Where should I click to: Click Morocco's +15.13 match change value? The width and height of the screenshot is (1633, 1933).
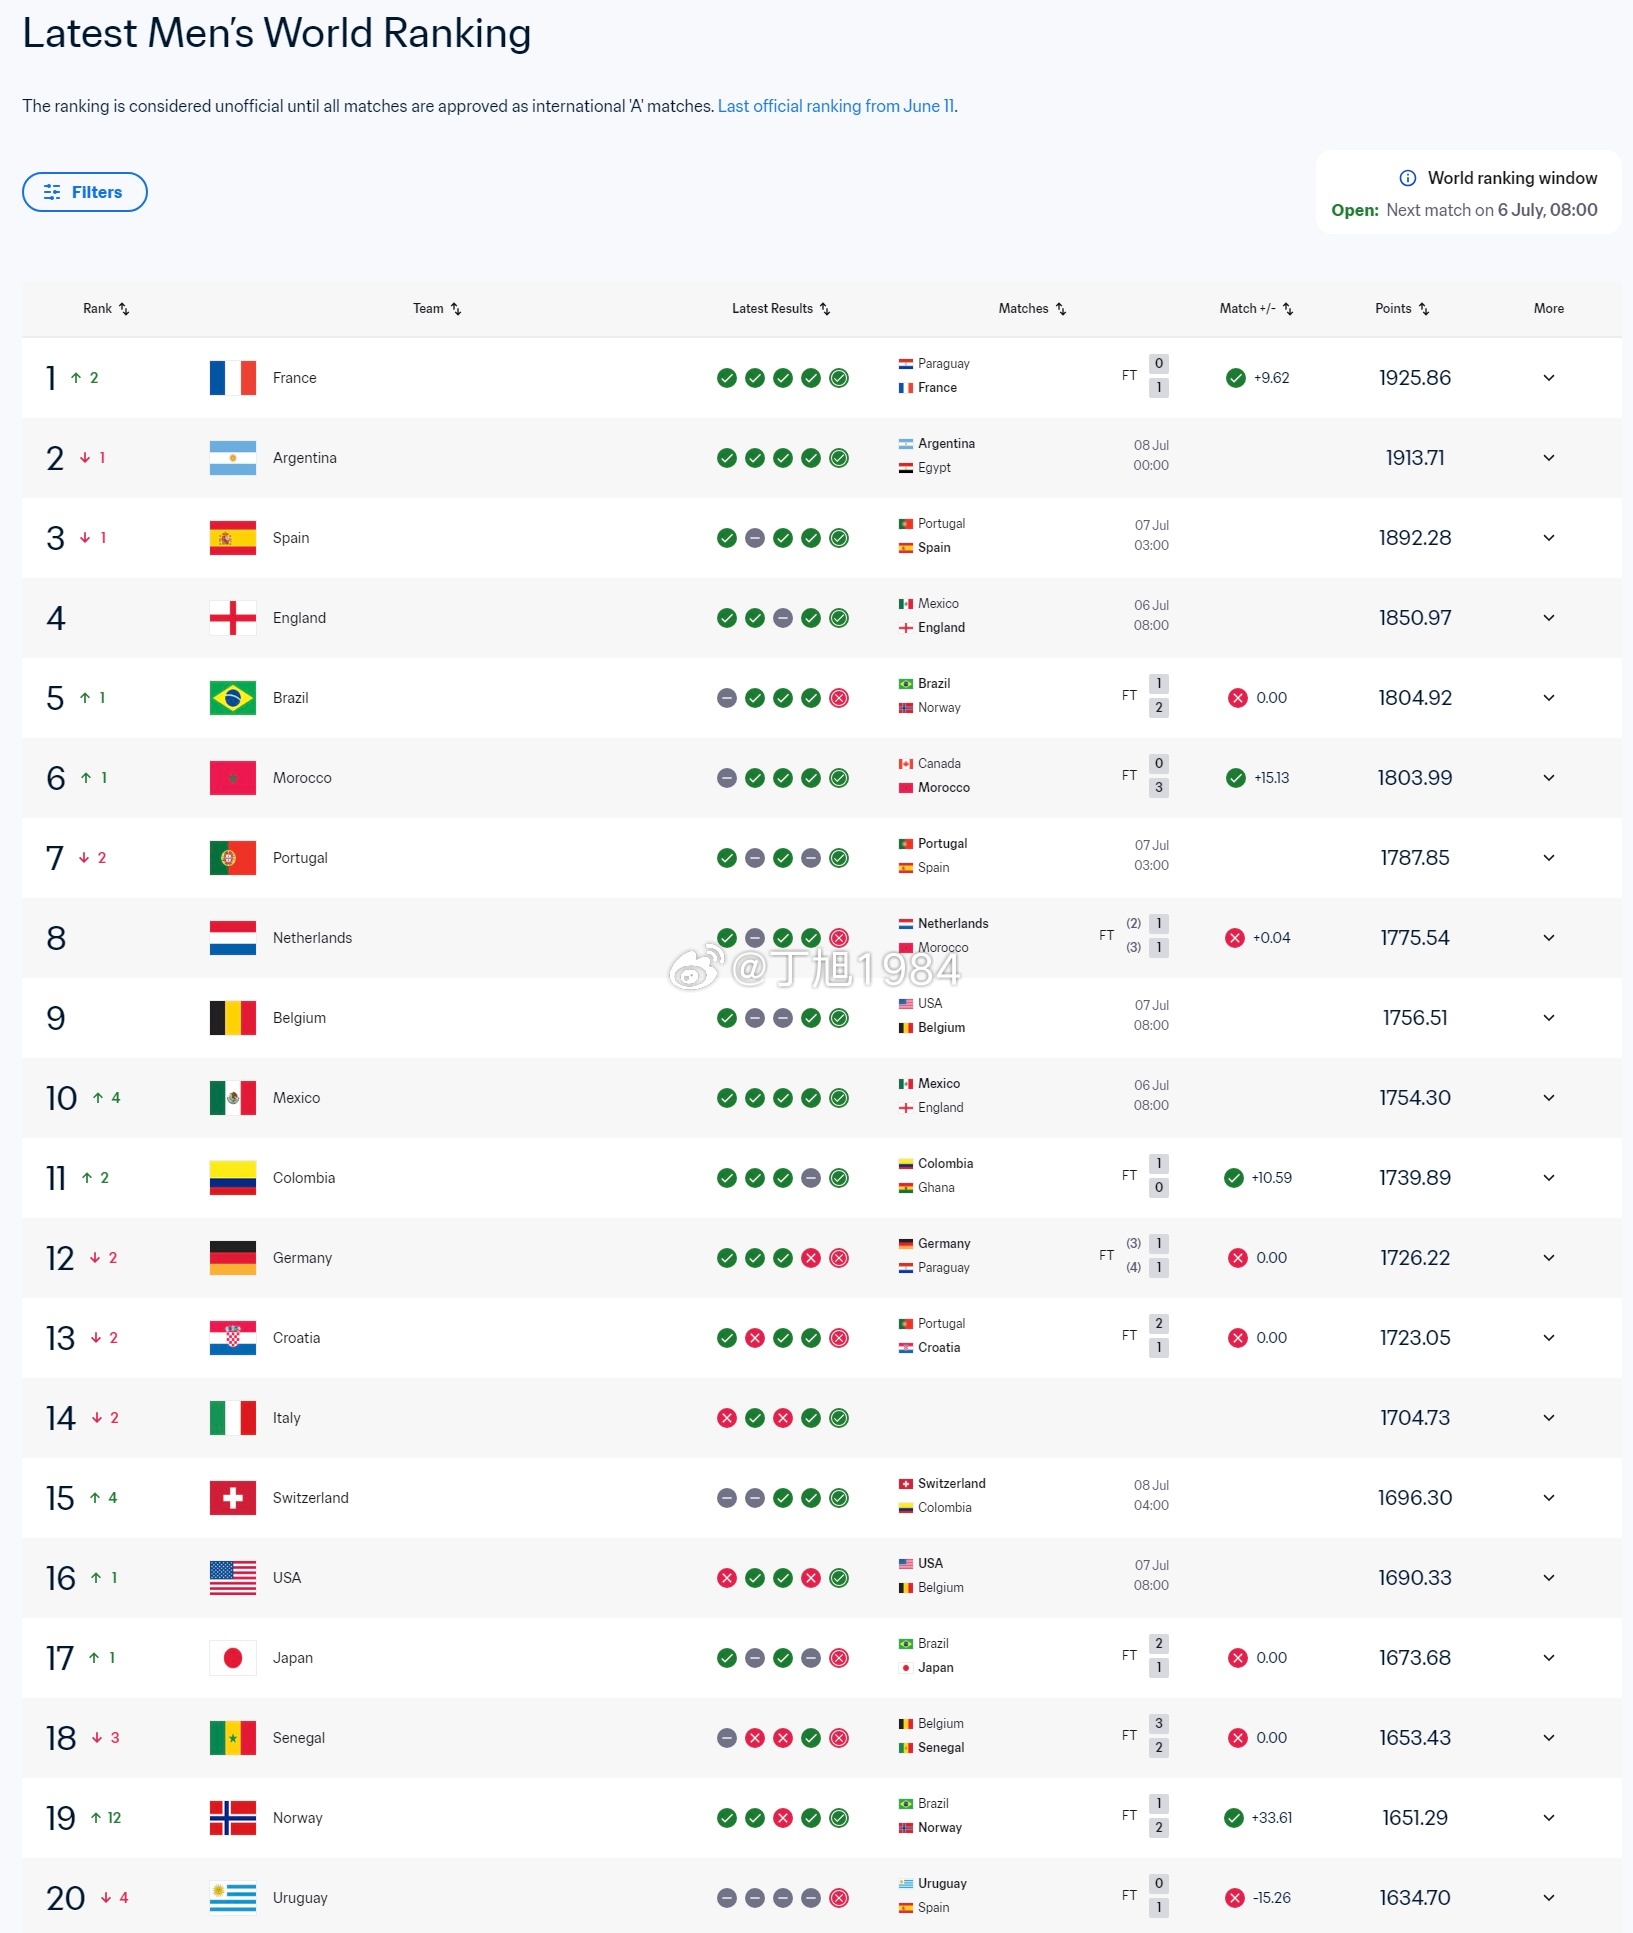[x=1271, y=778]
